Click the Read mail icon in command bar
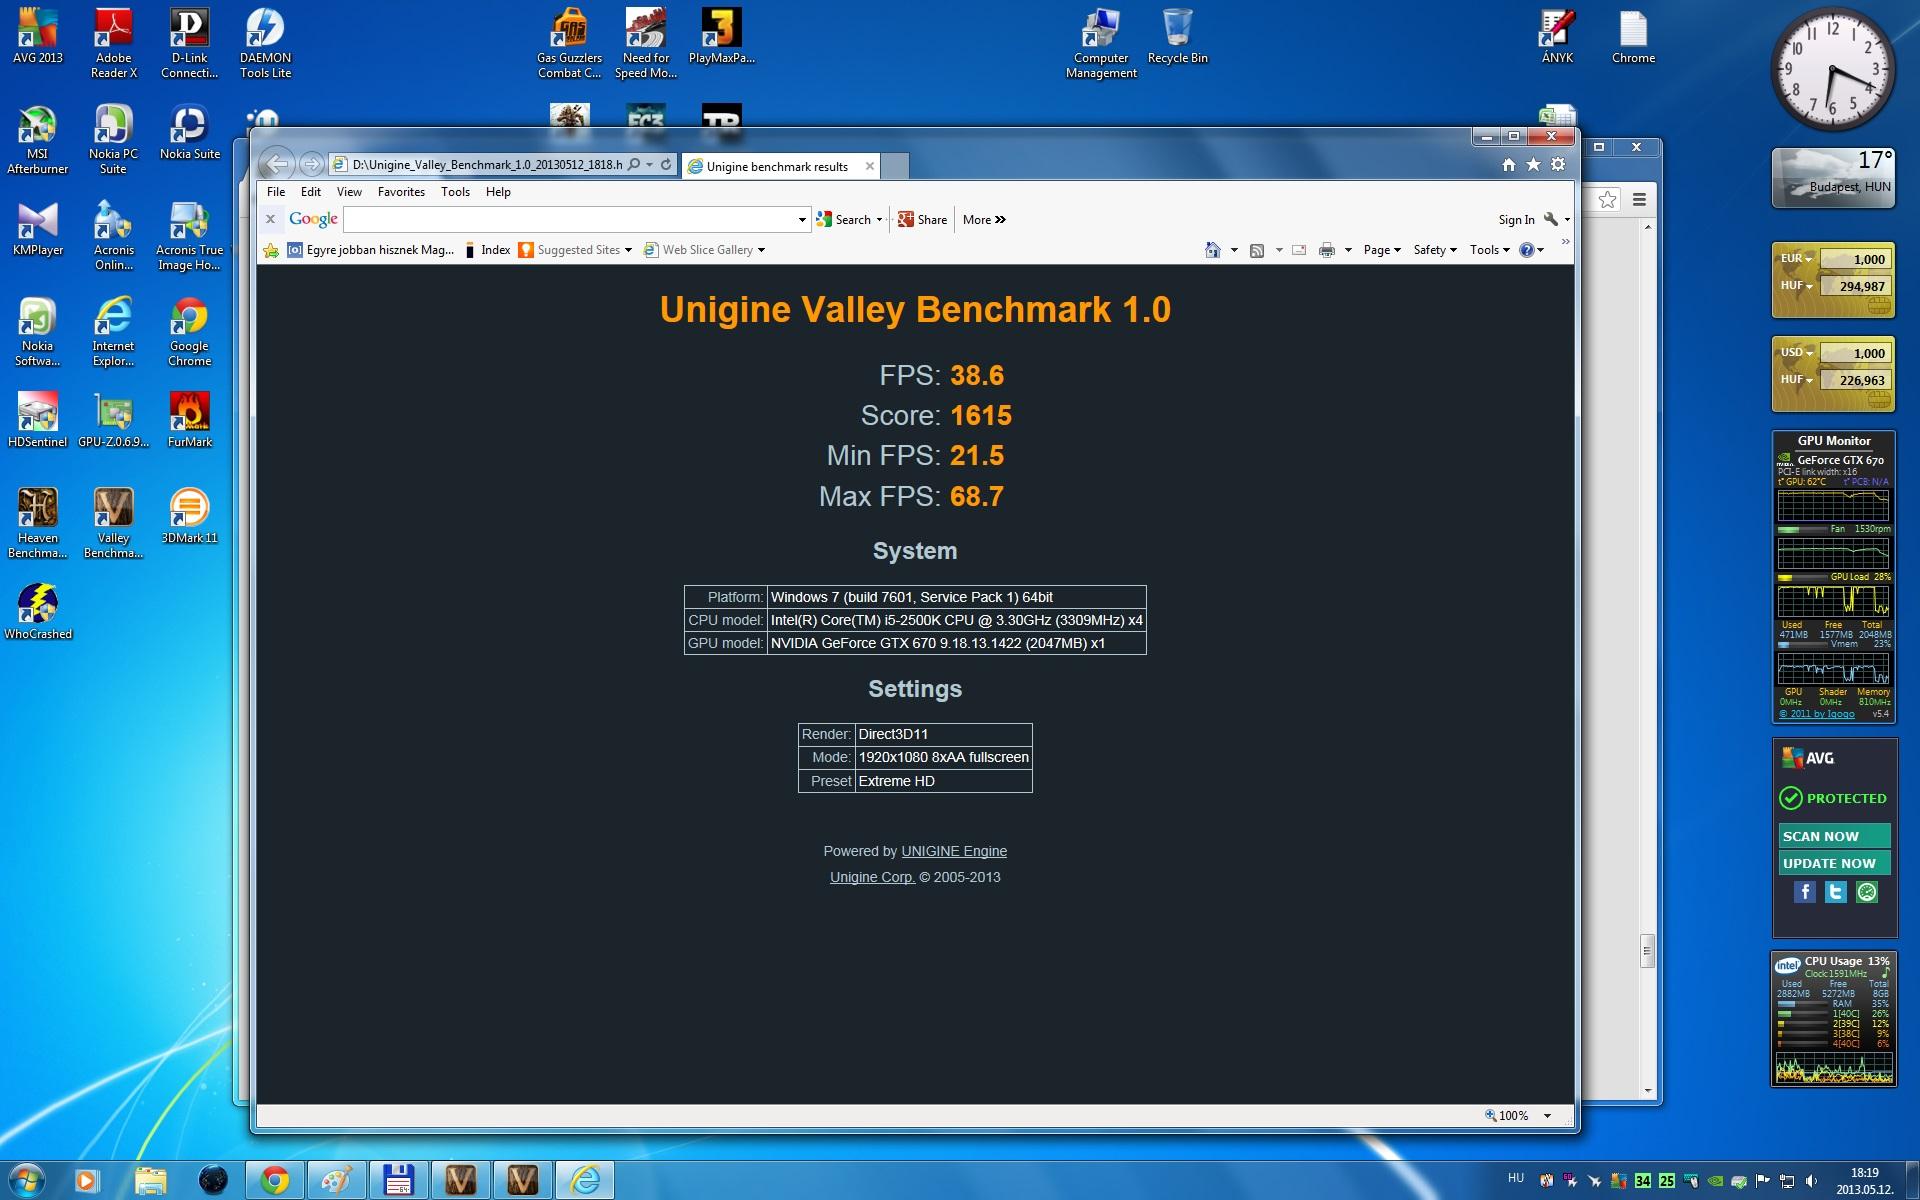The height and width of the screenshot is (1200, 1920). pyautogui.click(x=1299, y=250)
